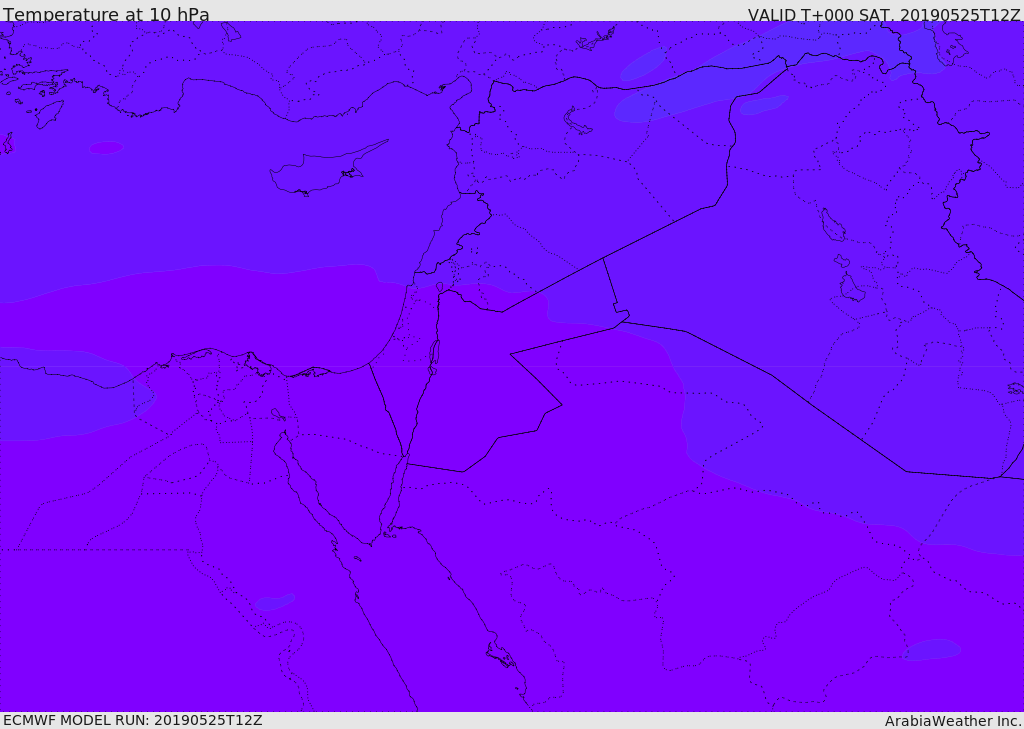Click the 'ArabiaWeather Inc' credit text
This screenshot has height=729, width=1024.
(x=953, y=721)
